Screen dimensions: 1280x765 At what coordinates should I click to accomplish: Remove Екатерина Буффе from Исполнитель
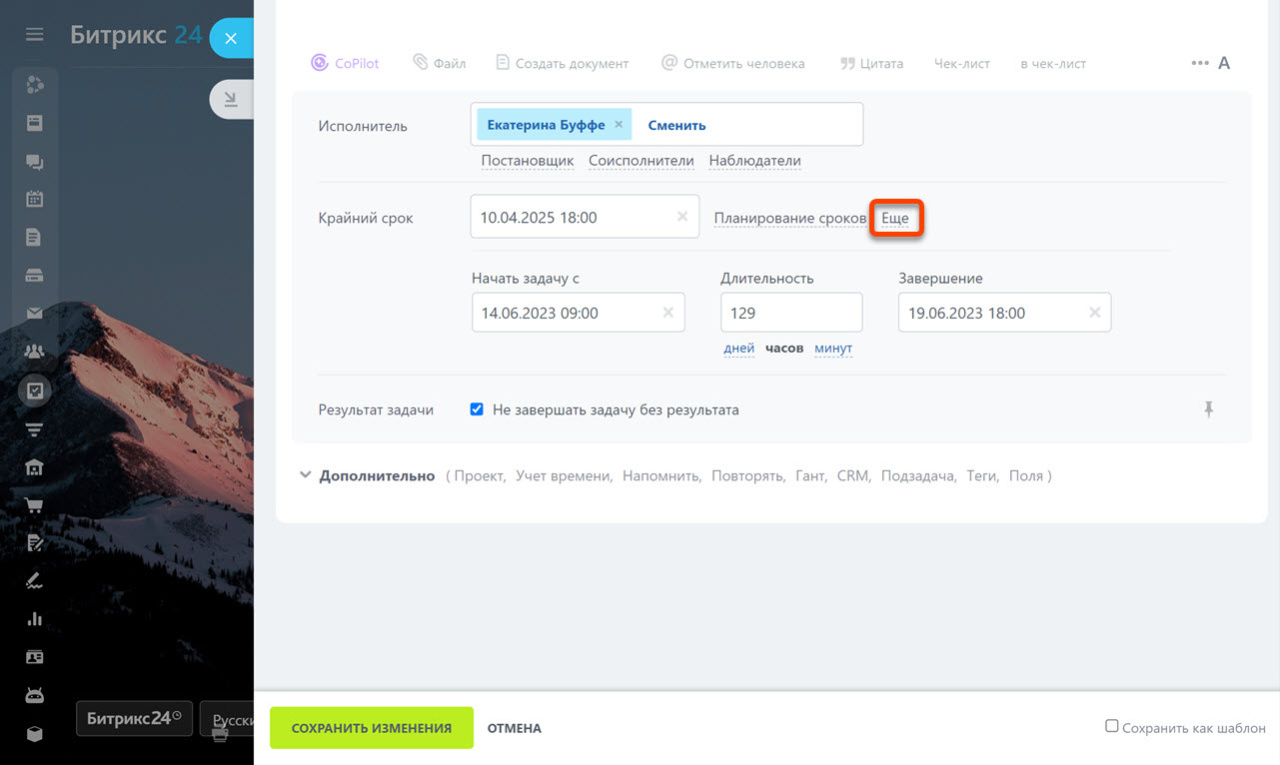(x=618, y=125)
